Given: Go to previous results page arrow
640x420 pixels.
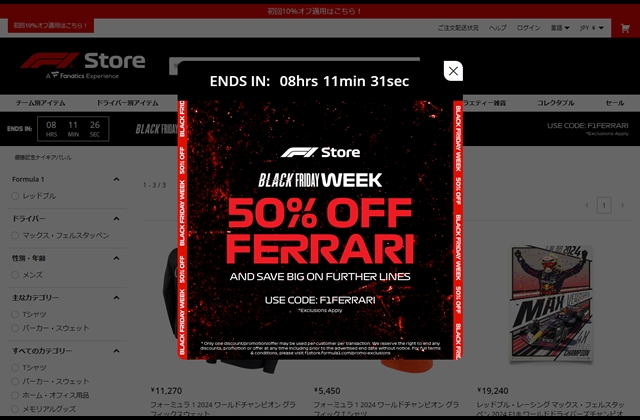Looking at the screenshot, I should click(587, 205).
